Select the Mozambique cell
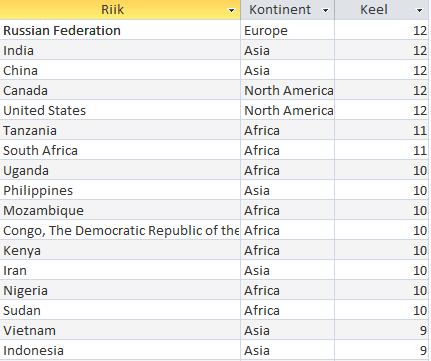Viewport: 431px width, 361px height. 120,210
